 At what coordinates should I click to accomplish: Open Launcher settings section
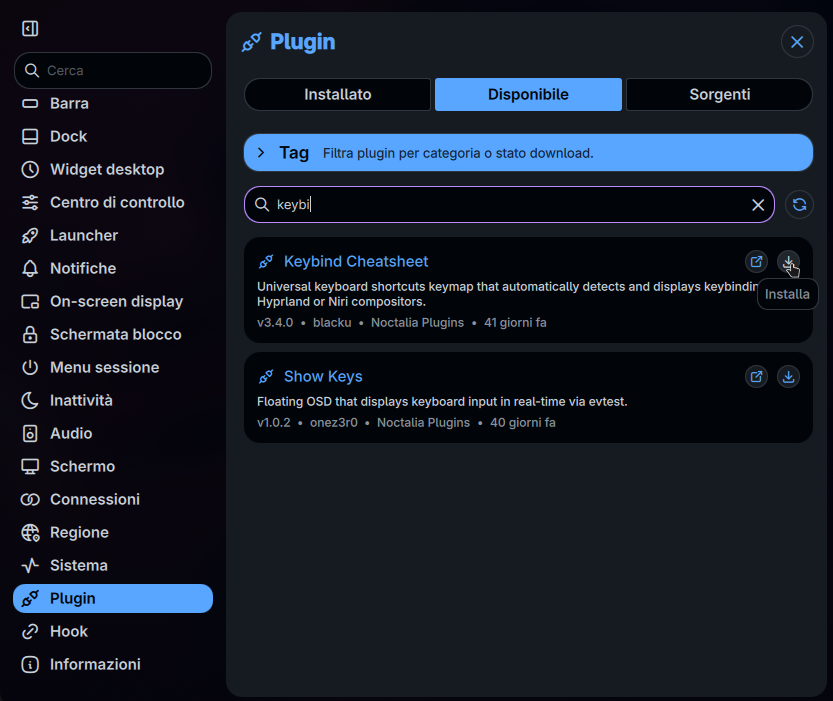(x=113, y=235)
